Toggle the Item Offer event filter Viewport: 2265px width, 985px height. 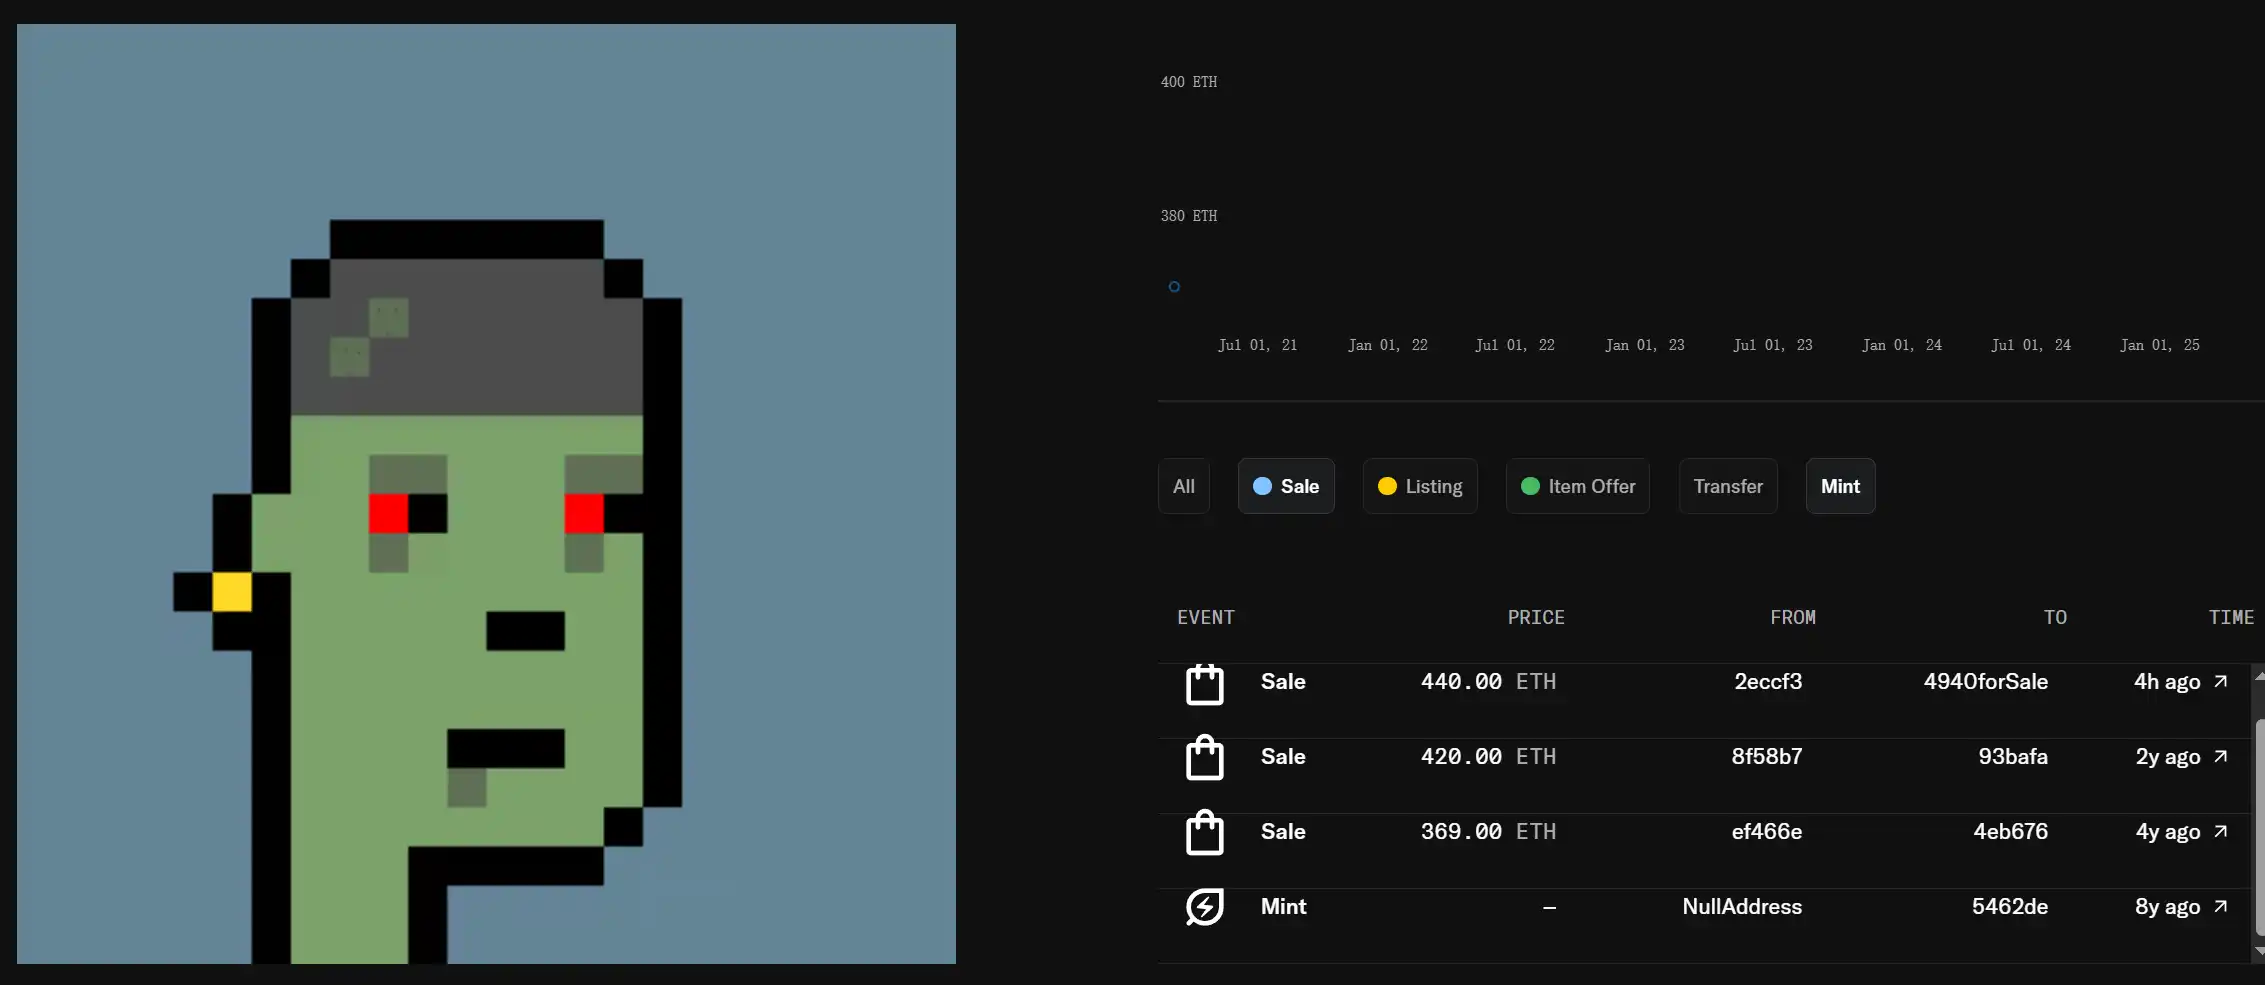click(1578, 486)
